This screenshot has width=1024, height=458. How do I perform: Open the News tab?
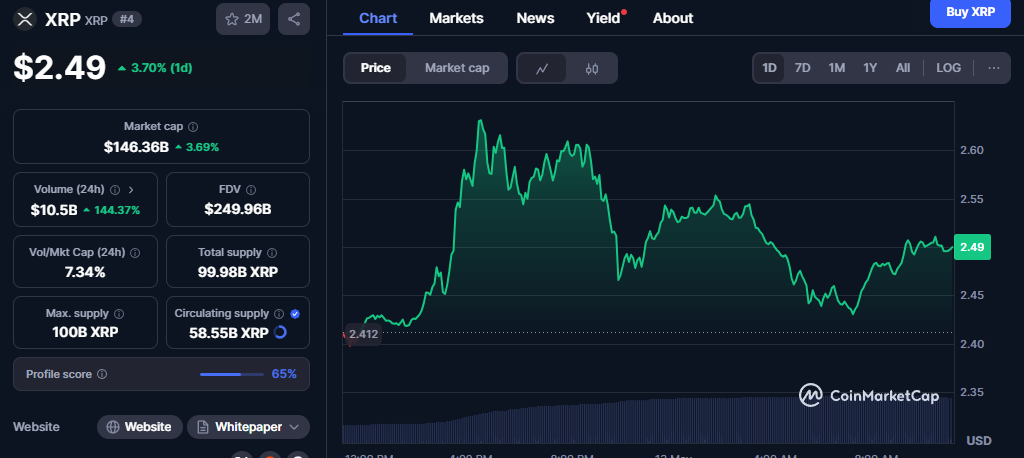pos(535,18)
